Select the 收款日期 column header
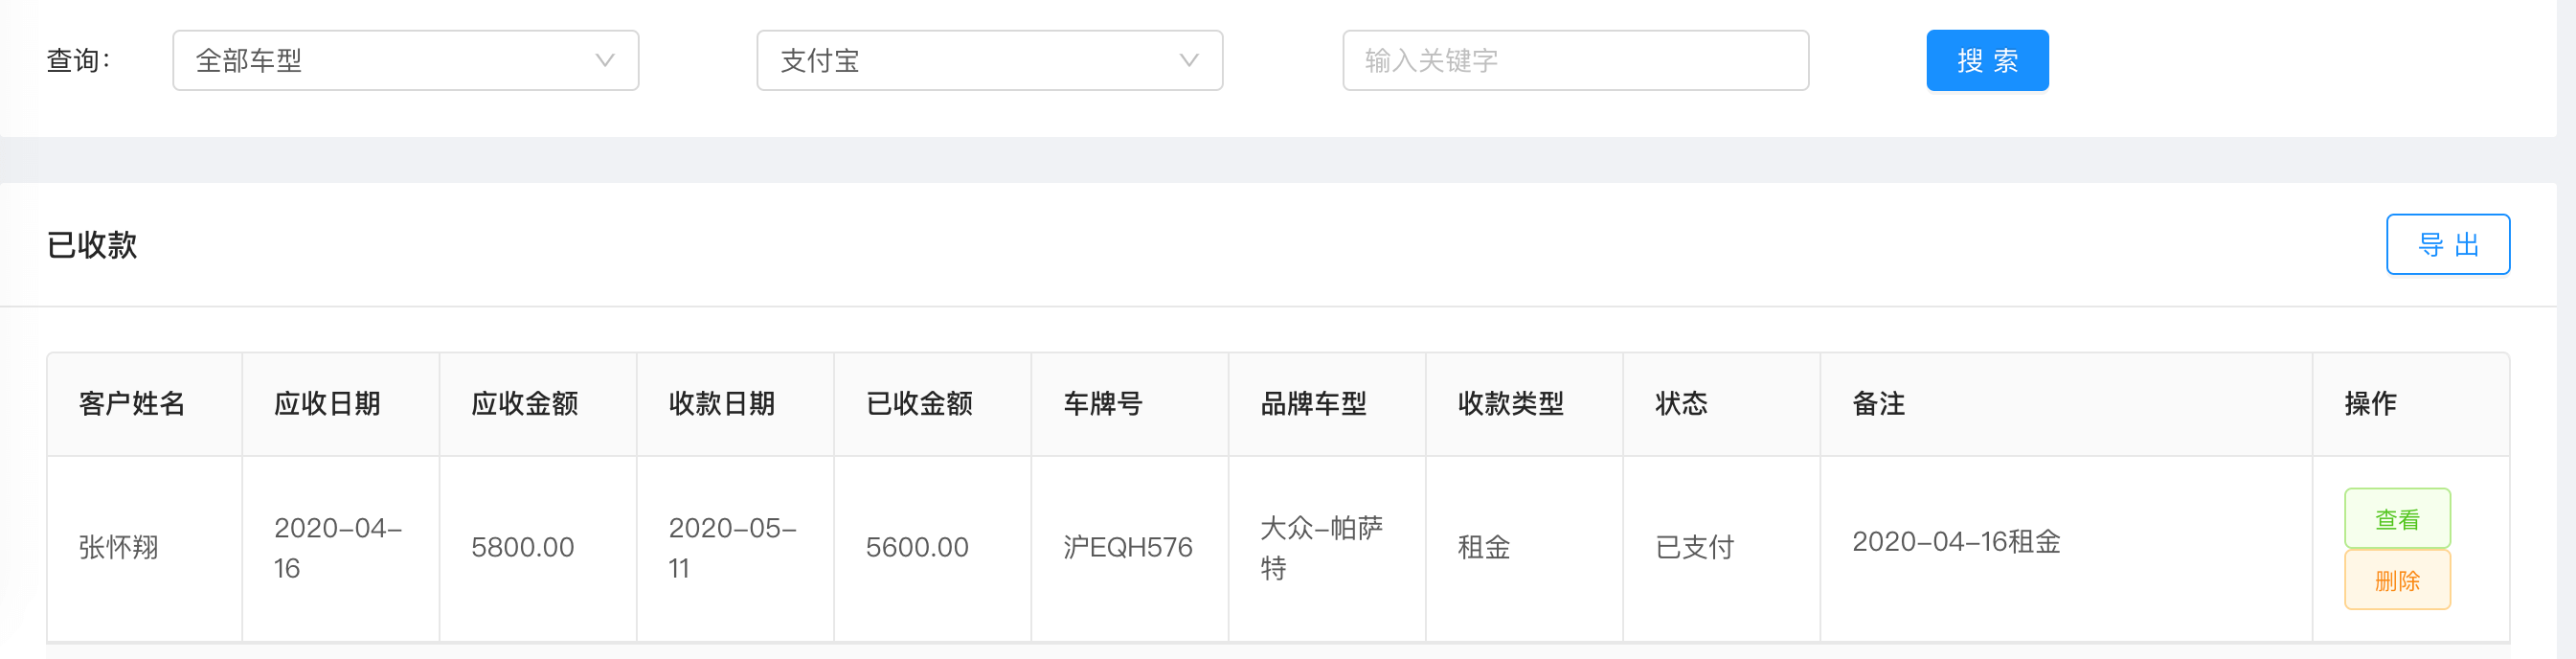 tap(721, 404)
